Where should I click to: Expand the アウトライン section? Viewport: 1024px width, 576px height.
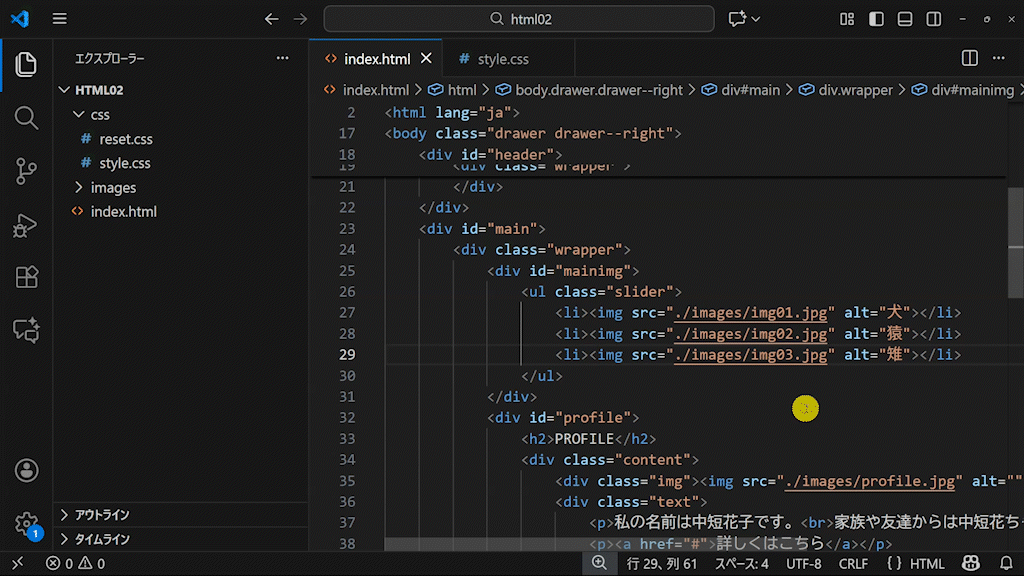click(101, 515)
